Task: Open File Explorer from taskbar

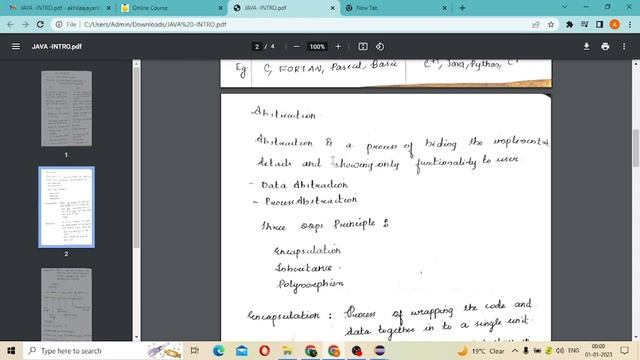Action: pos(288,351)
